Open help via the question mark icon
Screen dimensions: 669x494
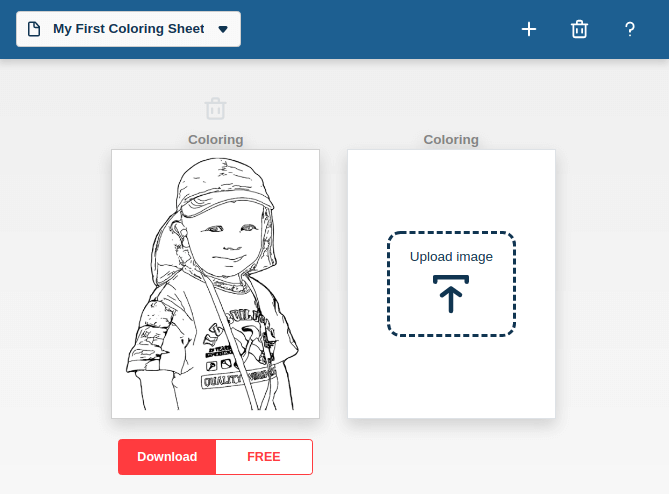click(x=629, y=29)
